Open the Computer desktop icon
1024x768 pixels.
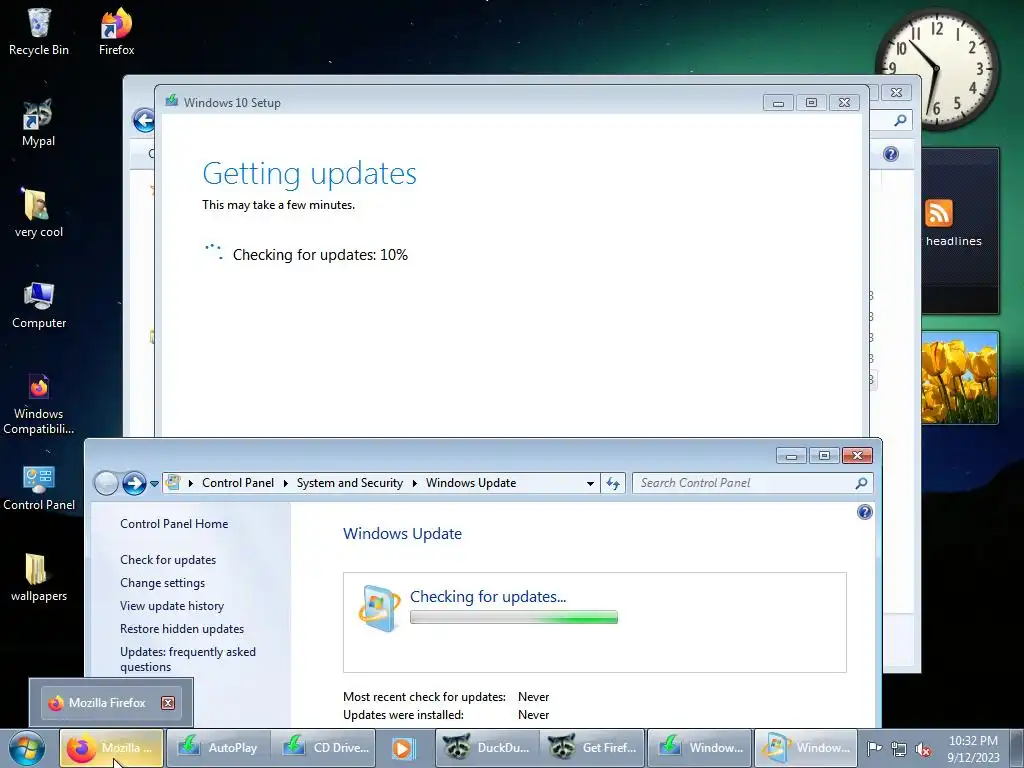click(x=39, y=305)
